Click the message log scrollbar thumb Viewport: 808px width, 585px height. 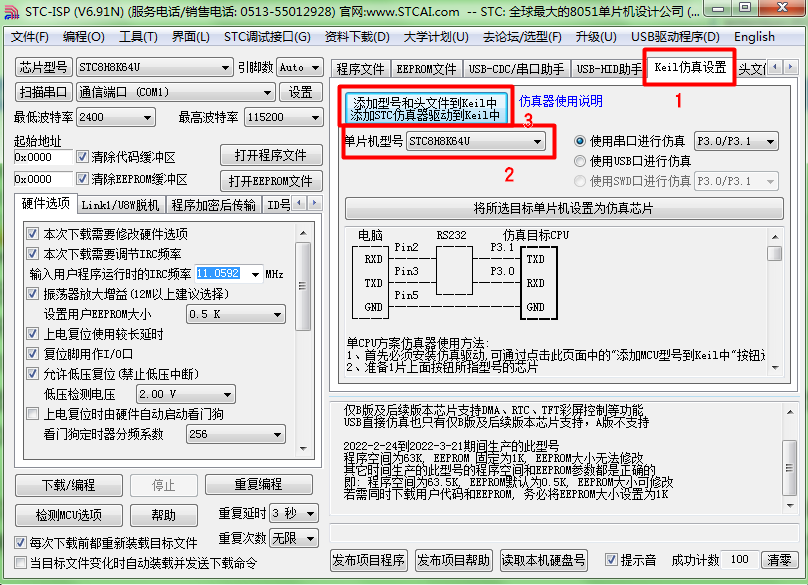pyautogui.click(x=789, y=468)
